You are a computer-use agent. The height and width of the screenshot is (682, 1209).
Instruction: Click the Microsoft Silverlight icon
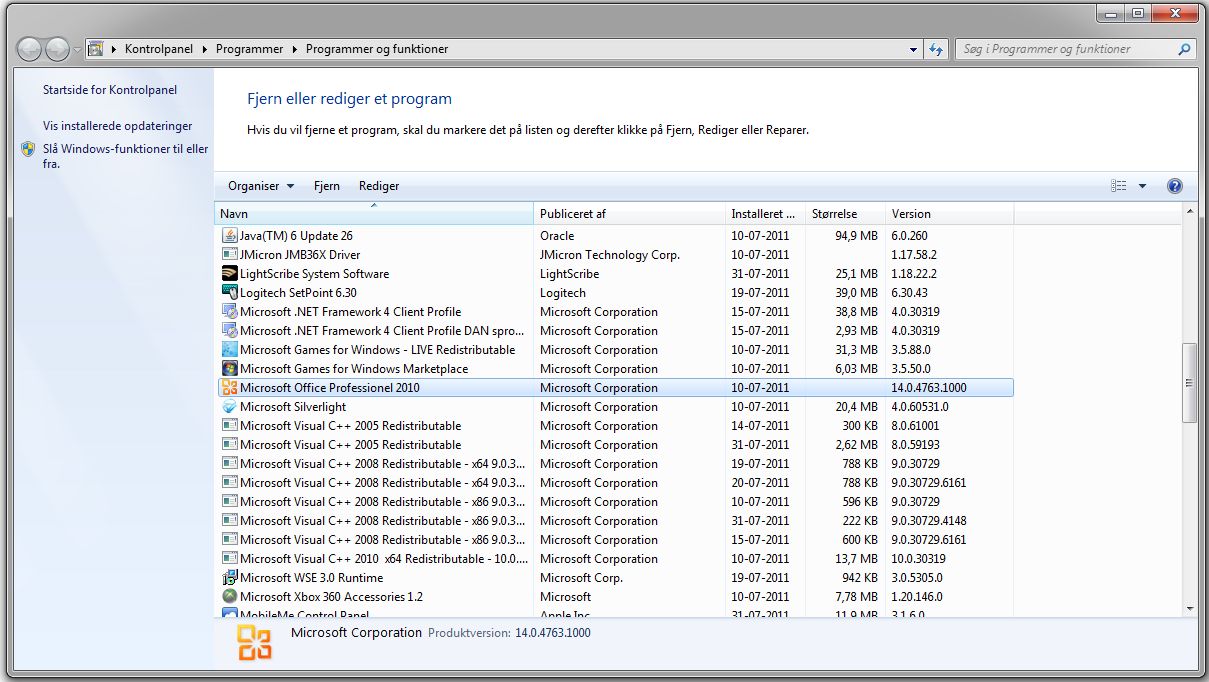229,407
